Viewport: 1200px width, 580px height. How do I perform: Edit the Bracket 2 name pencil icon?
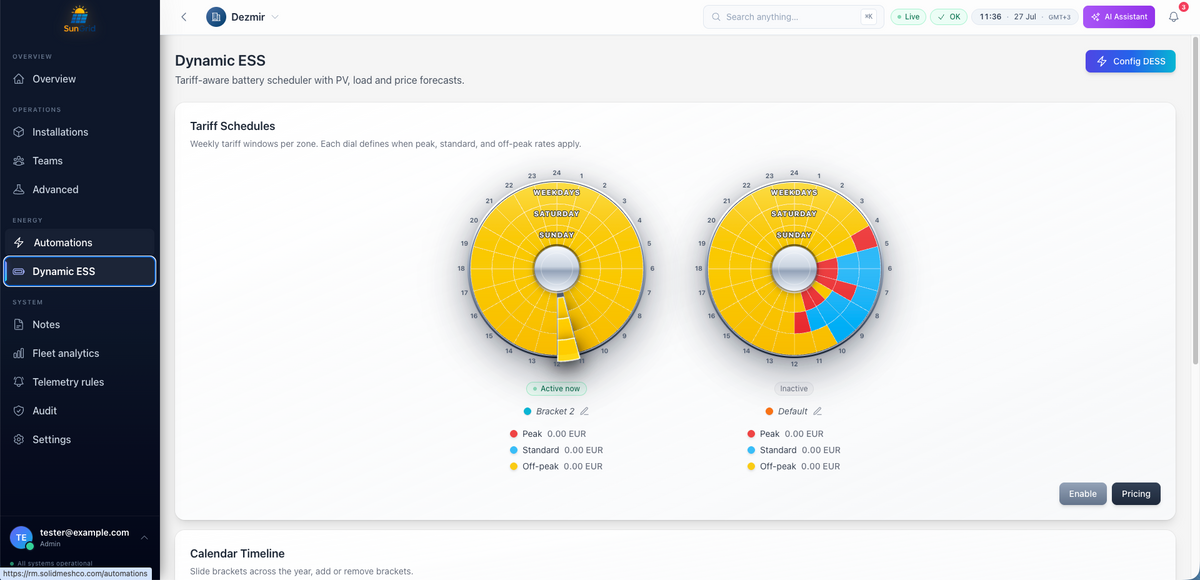(585, 411)
